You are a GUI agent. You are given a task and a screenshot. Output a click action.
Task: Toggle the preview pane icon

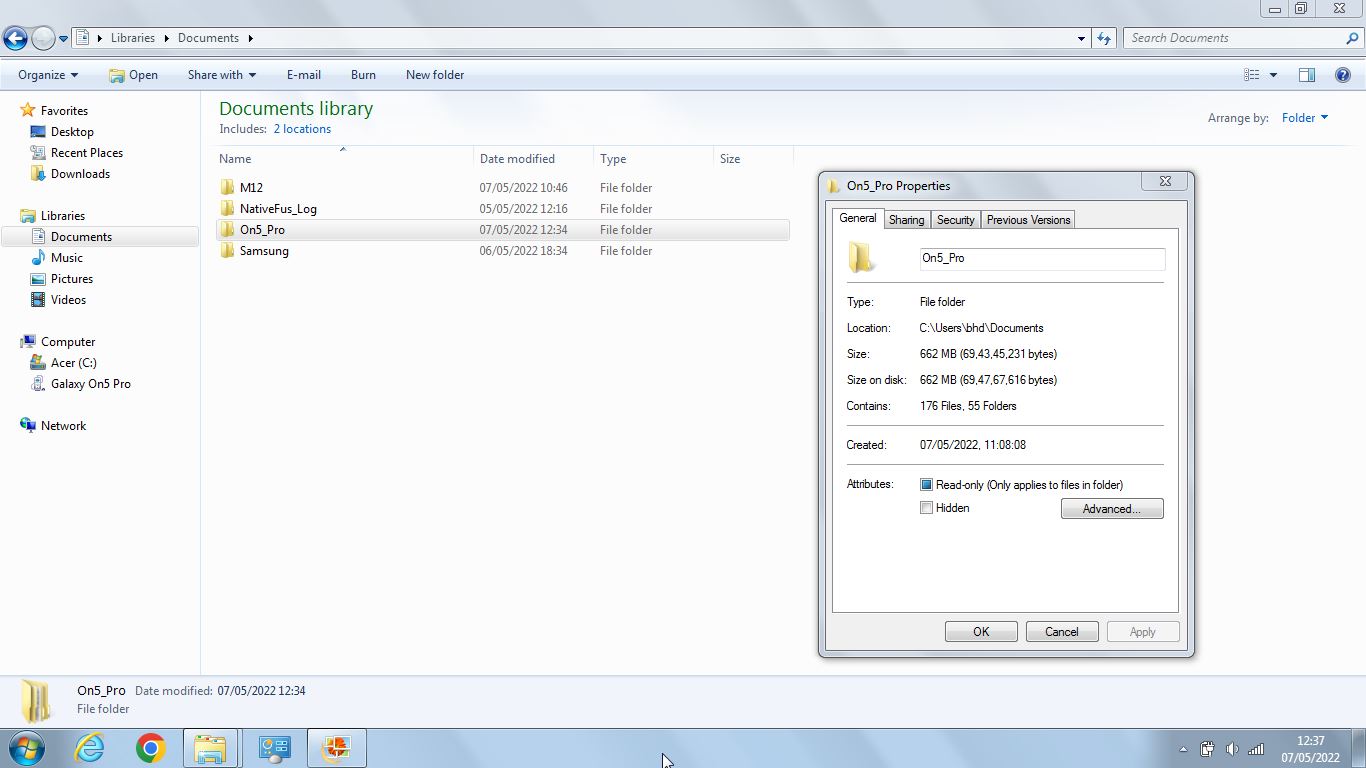[1306, 75]
